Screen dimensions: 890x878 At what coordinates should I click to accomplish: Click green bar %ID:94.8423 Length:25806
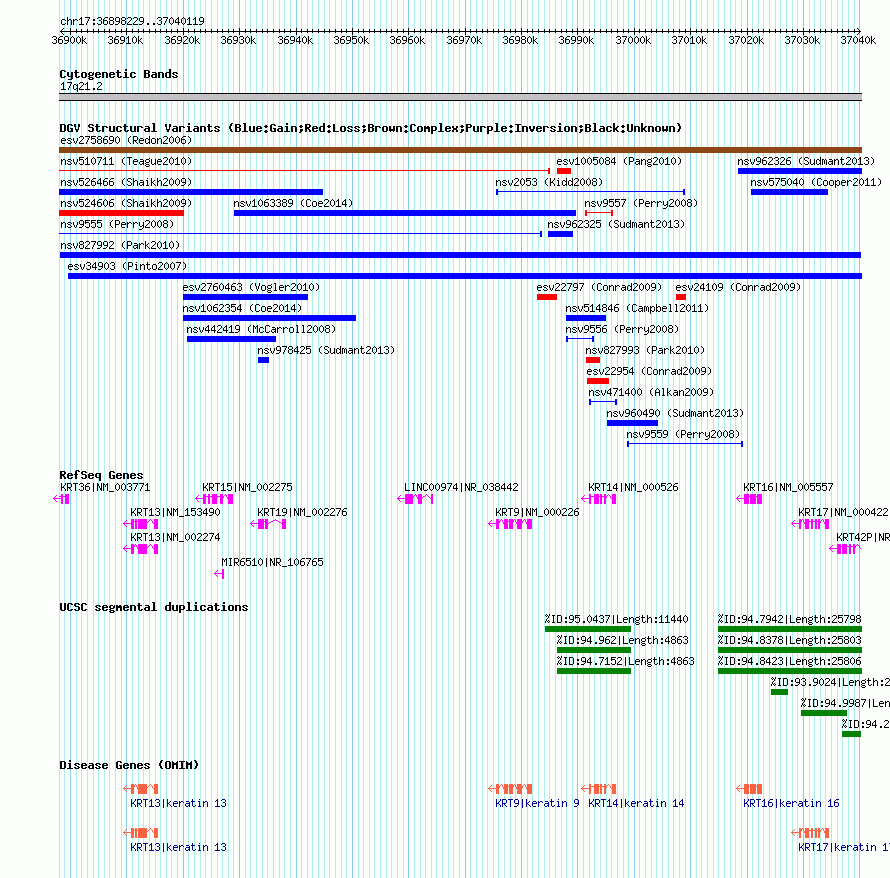coord(790,671)
